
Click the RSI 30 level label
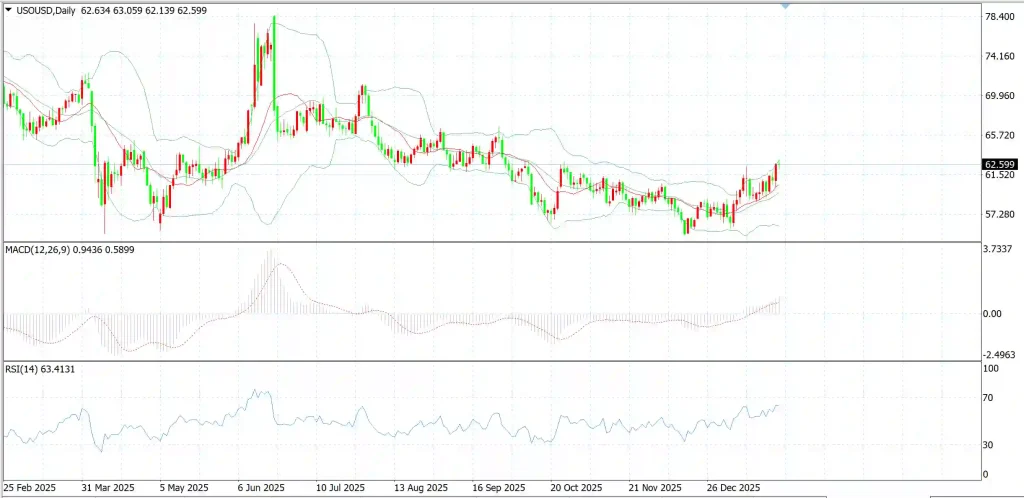point(989,445)
